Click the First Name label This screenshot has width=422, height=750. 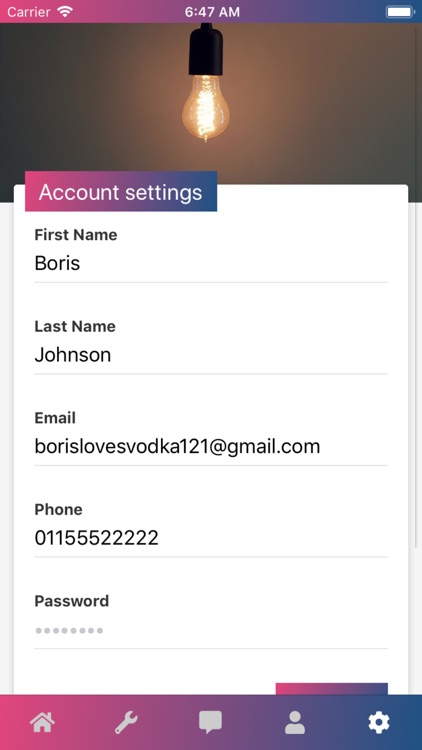[76, 235]
